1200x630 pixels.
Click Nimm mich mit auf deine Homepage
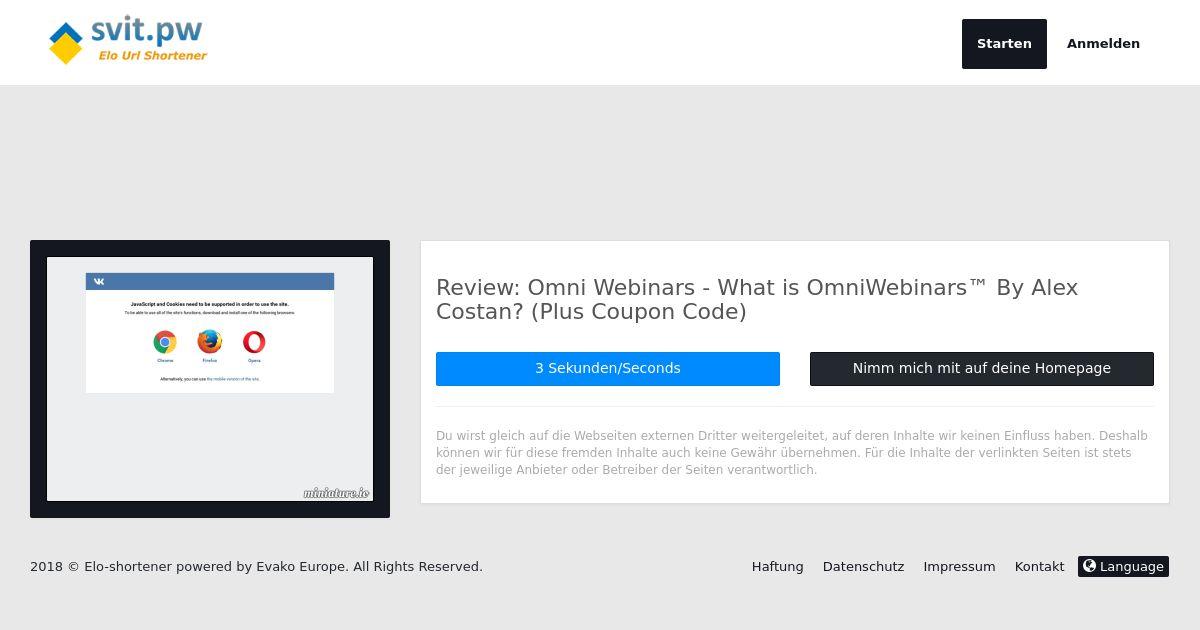coord(982,368)
